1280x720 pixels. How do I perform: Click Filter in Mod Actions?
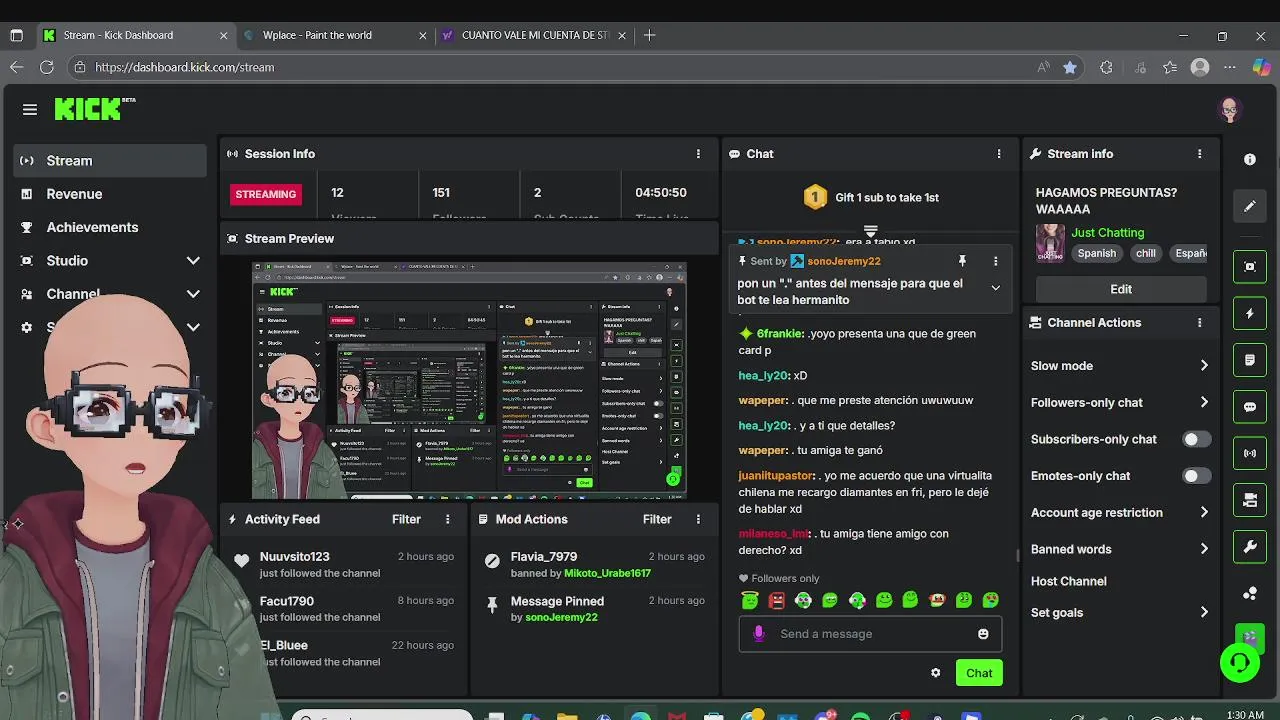[657, 519]
